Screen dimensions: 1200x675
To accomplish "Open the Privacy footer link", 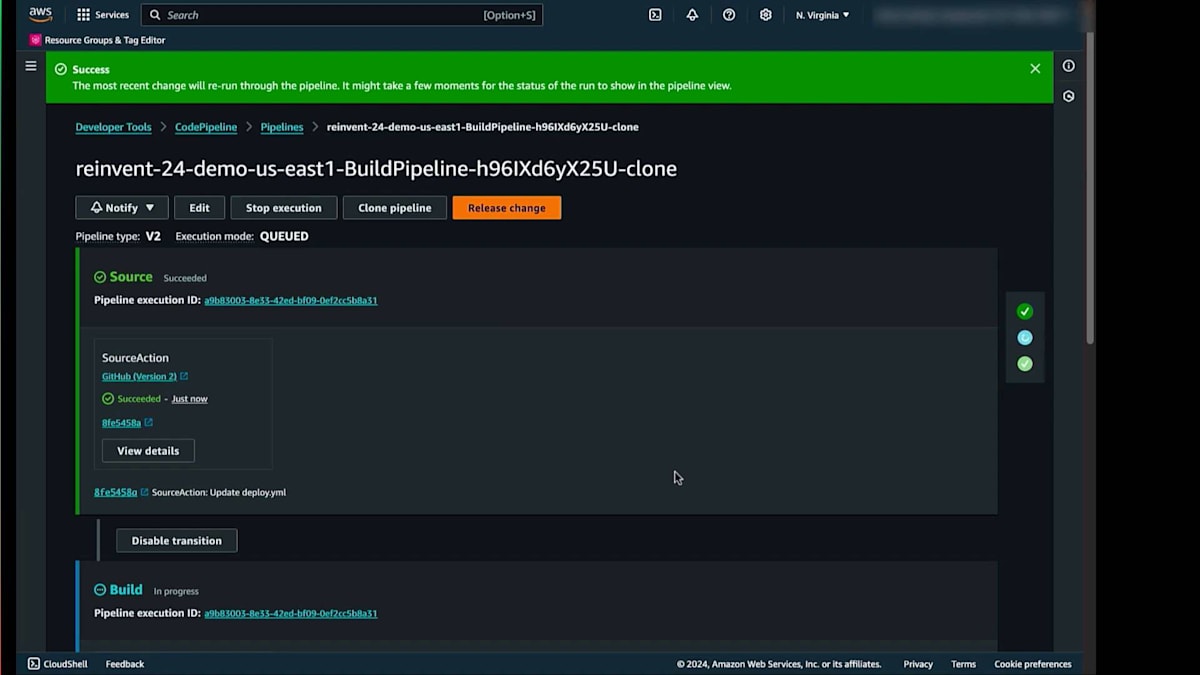I will [918, 664].
